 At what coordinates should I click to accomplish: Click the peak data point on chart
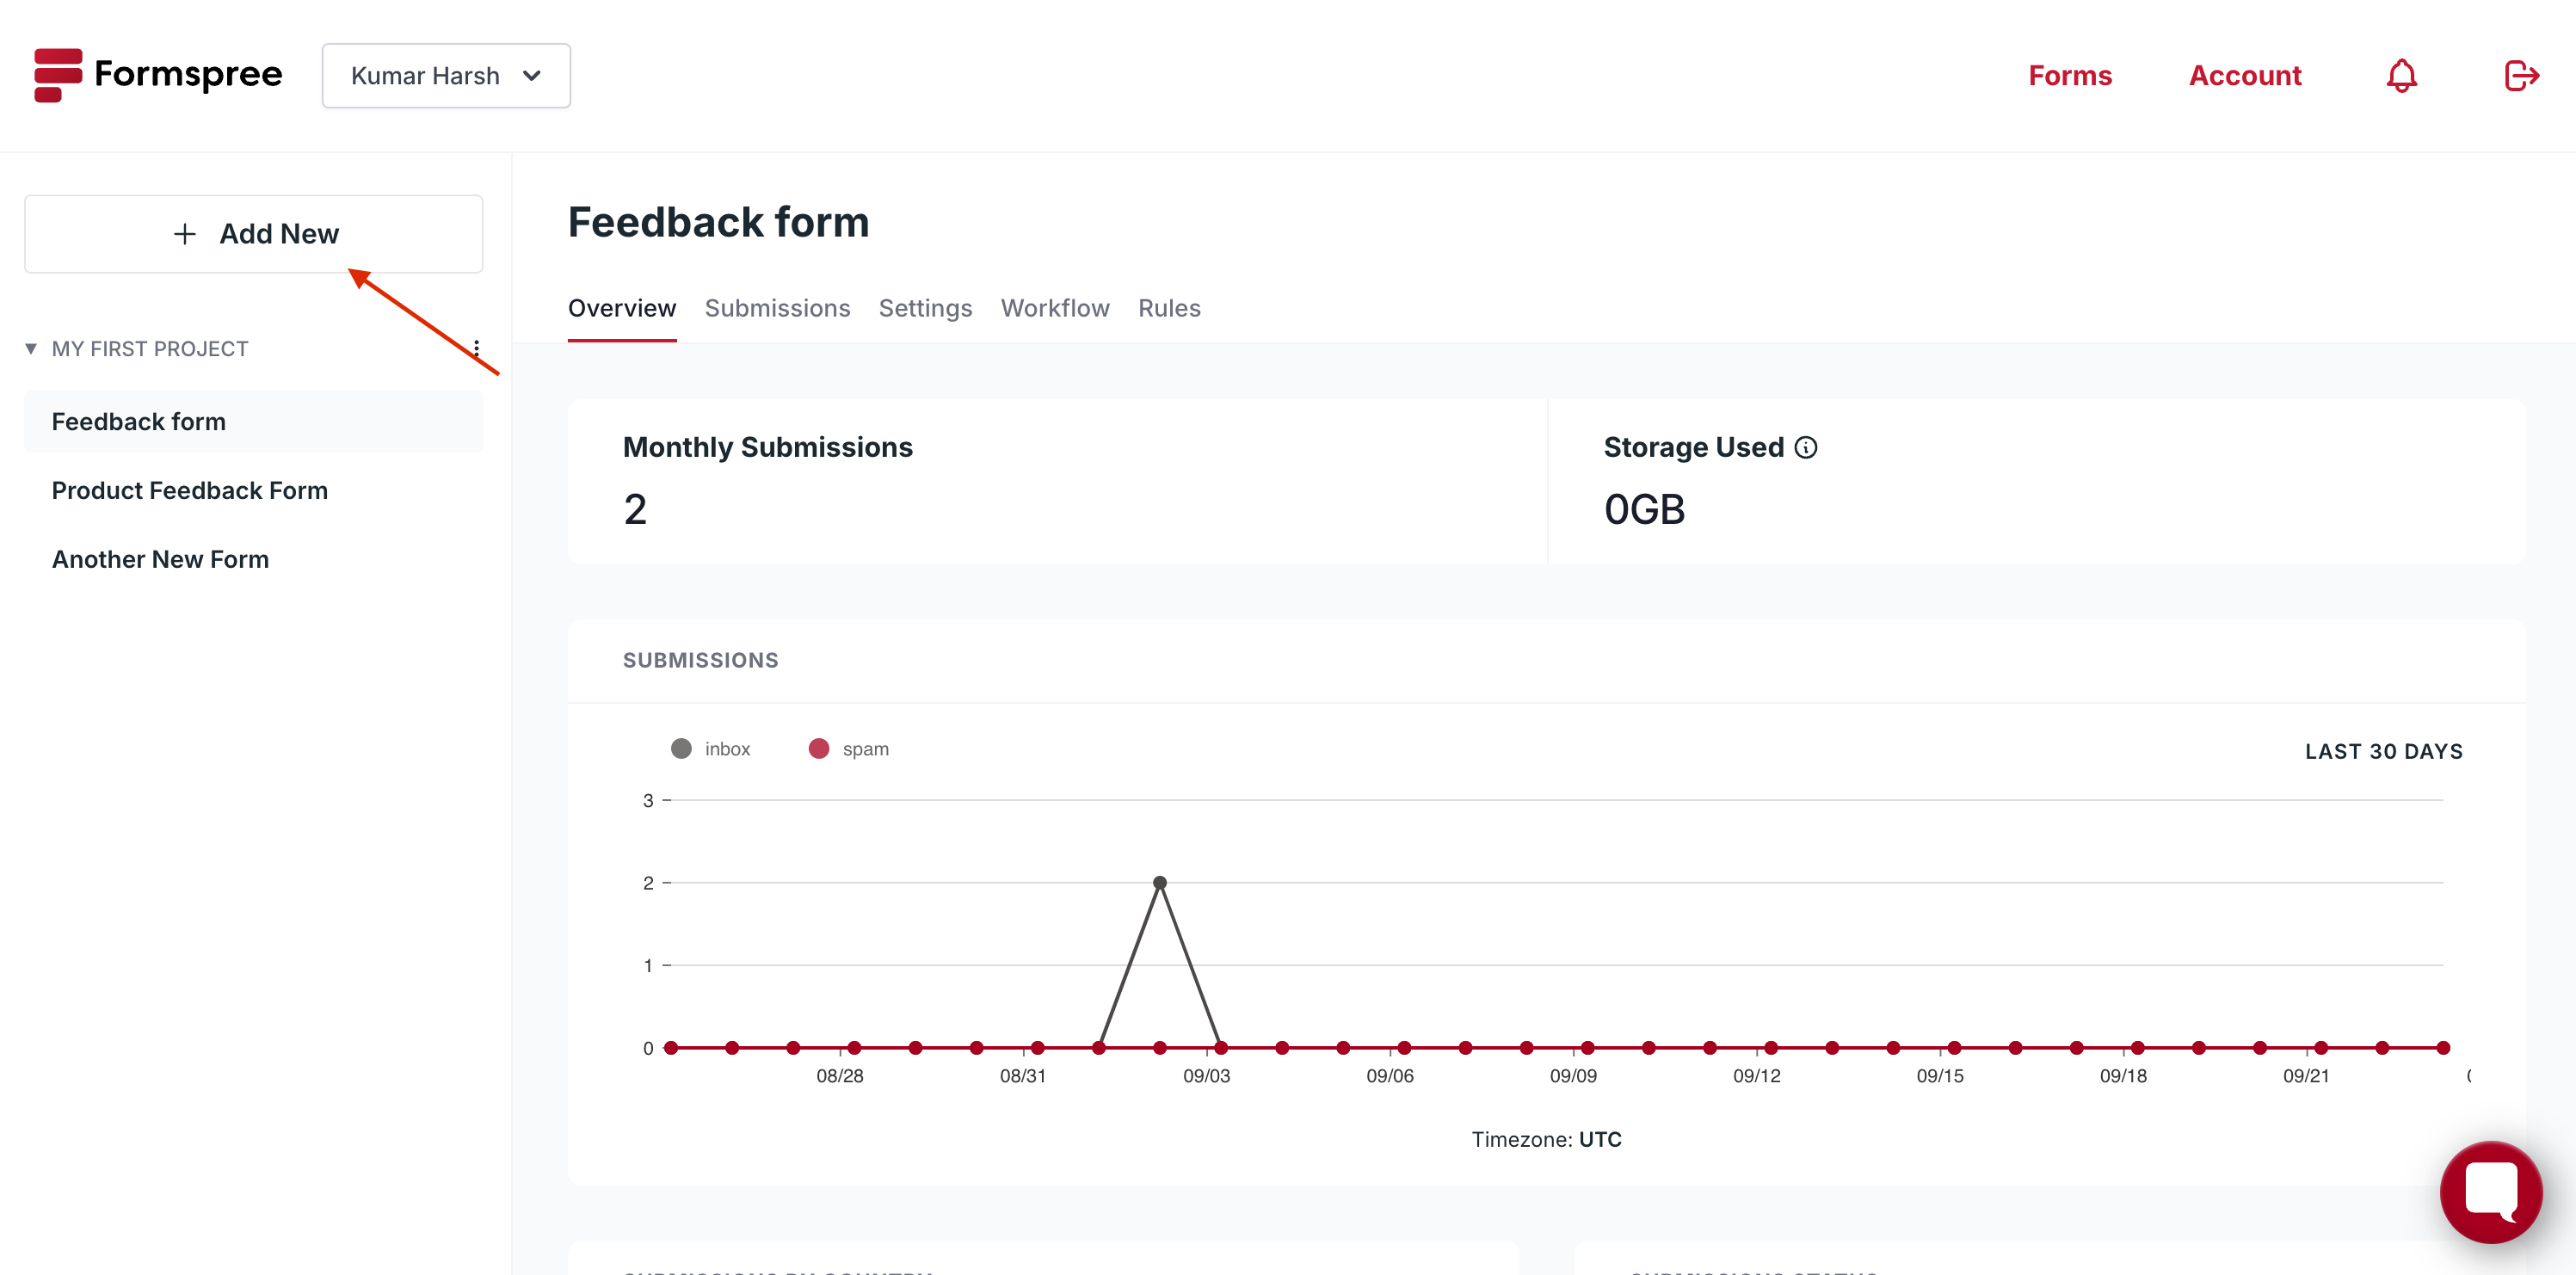[1159, 883]
